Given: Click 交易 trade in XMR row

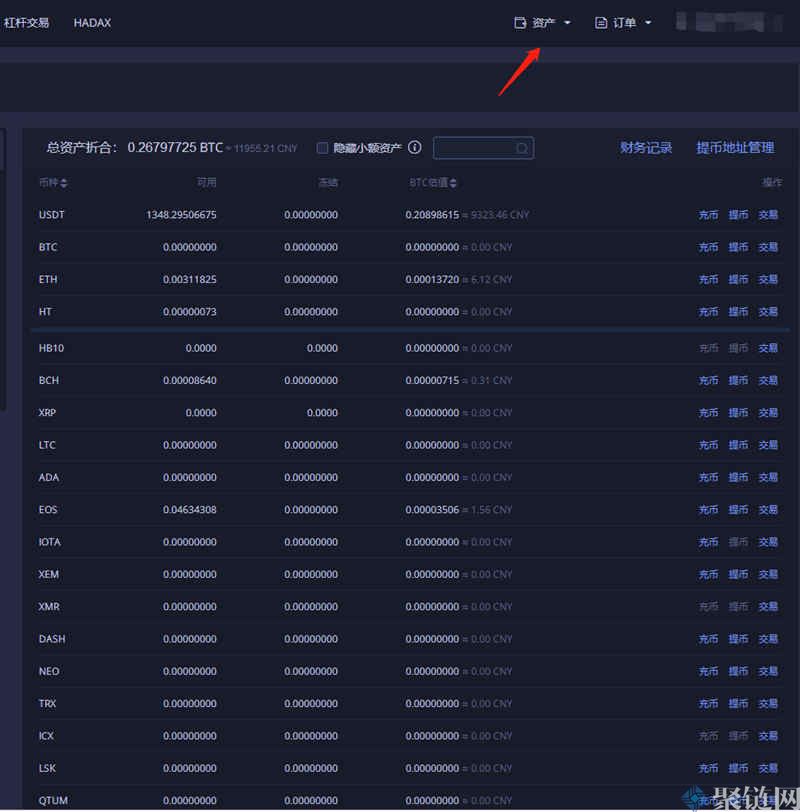Looking at the screenshot, I should [768, 607].
